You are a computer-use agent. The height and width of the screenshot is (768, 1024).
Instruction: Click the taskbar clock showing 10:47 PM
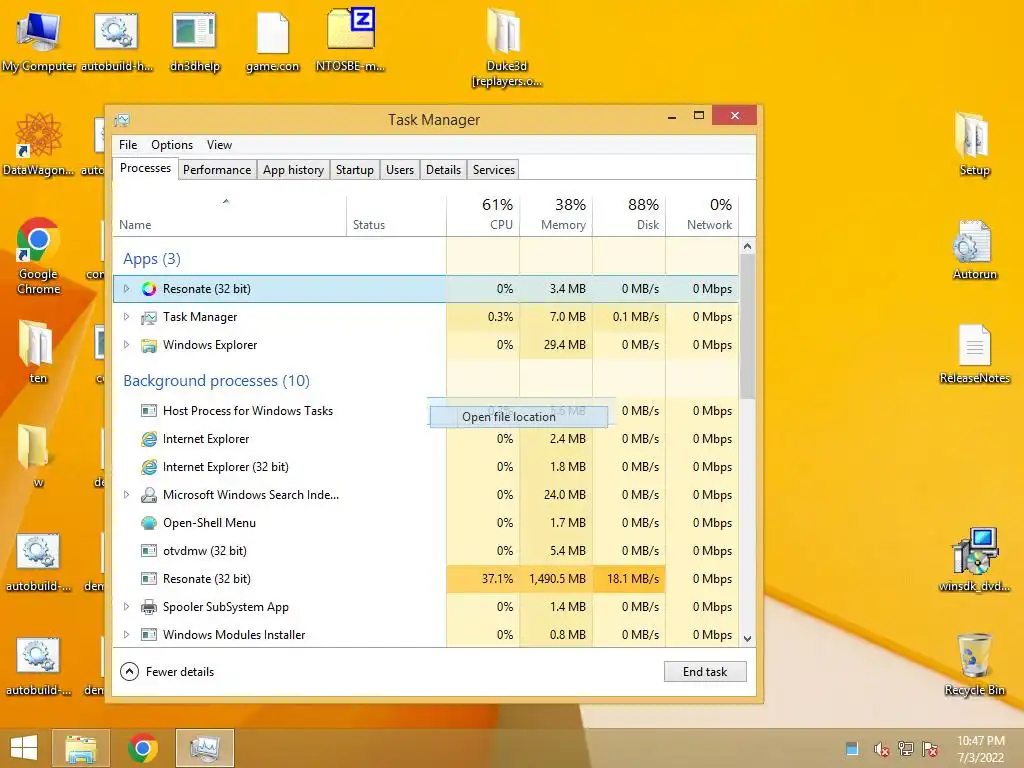[x=981, y=749]
